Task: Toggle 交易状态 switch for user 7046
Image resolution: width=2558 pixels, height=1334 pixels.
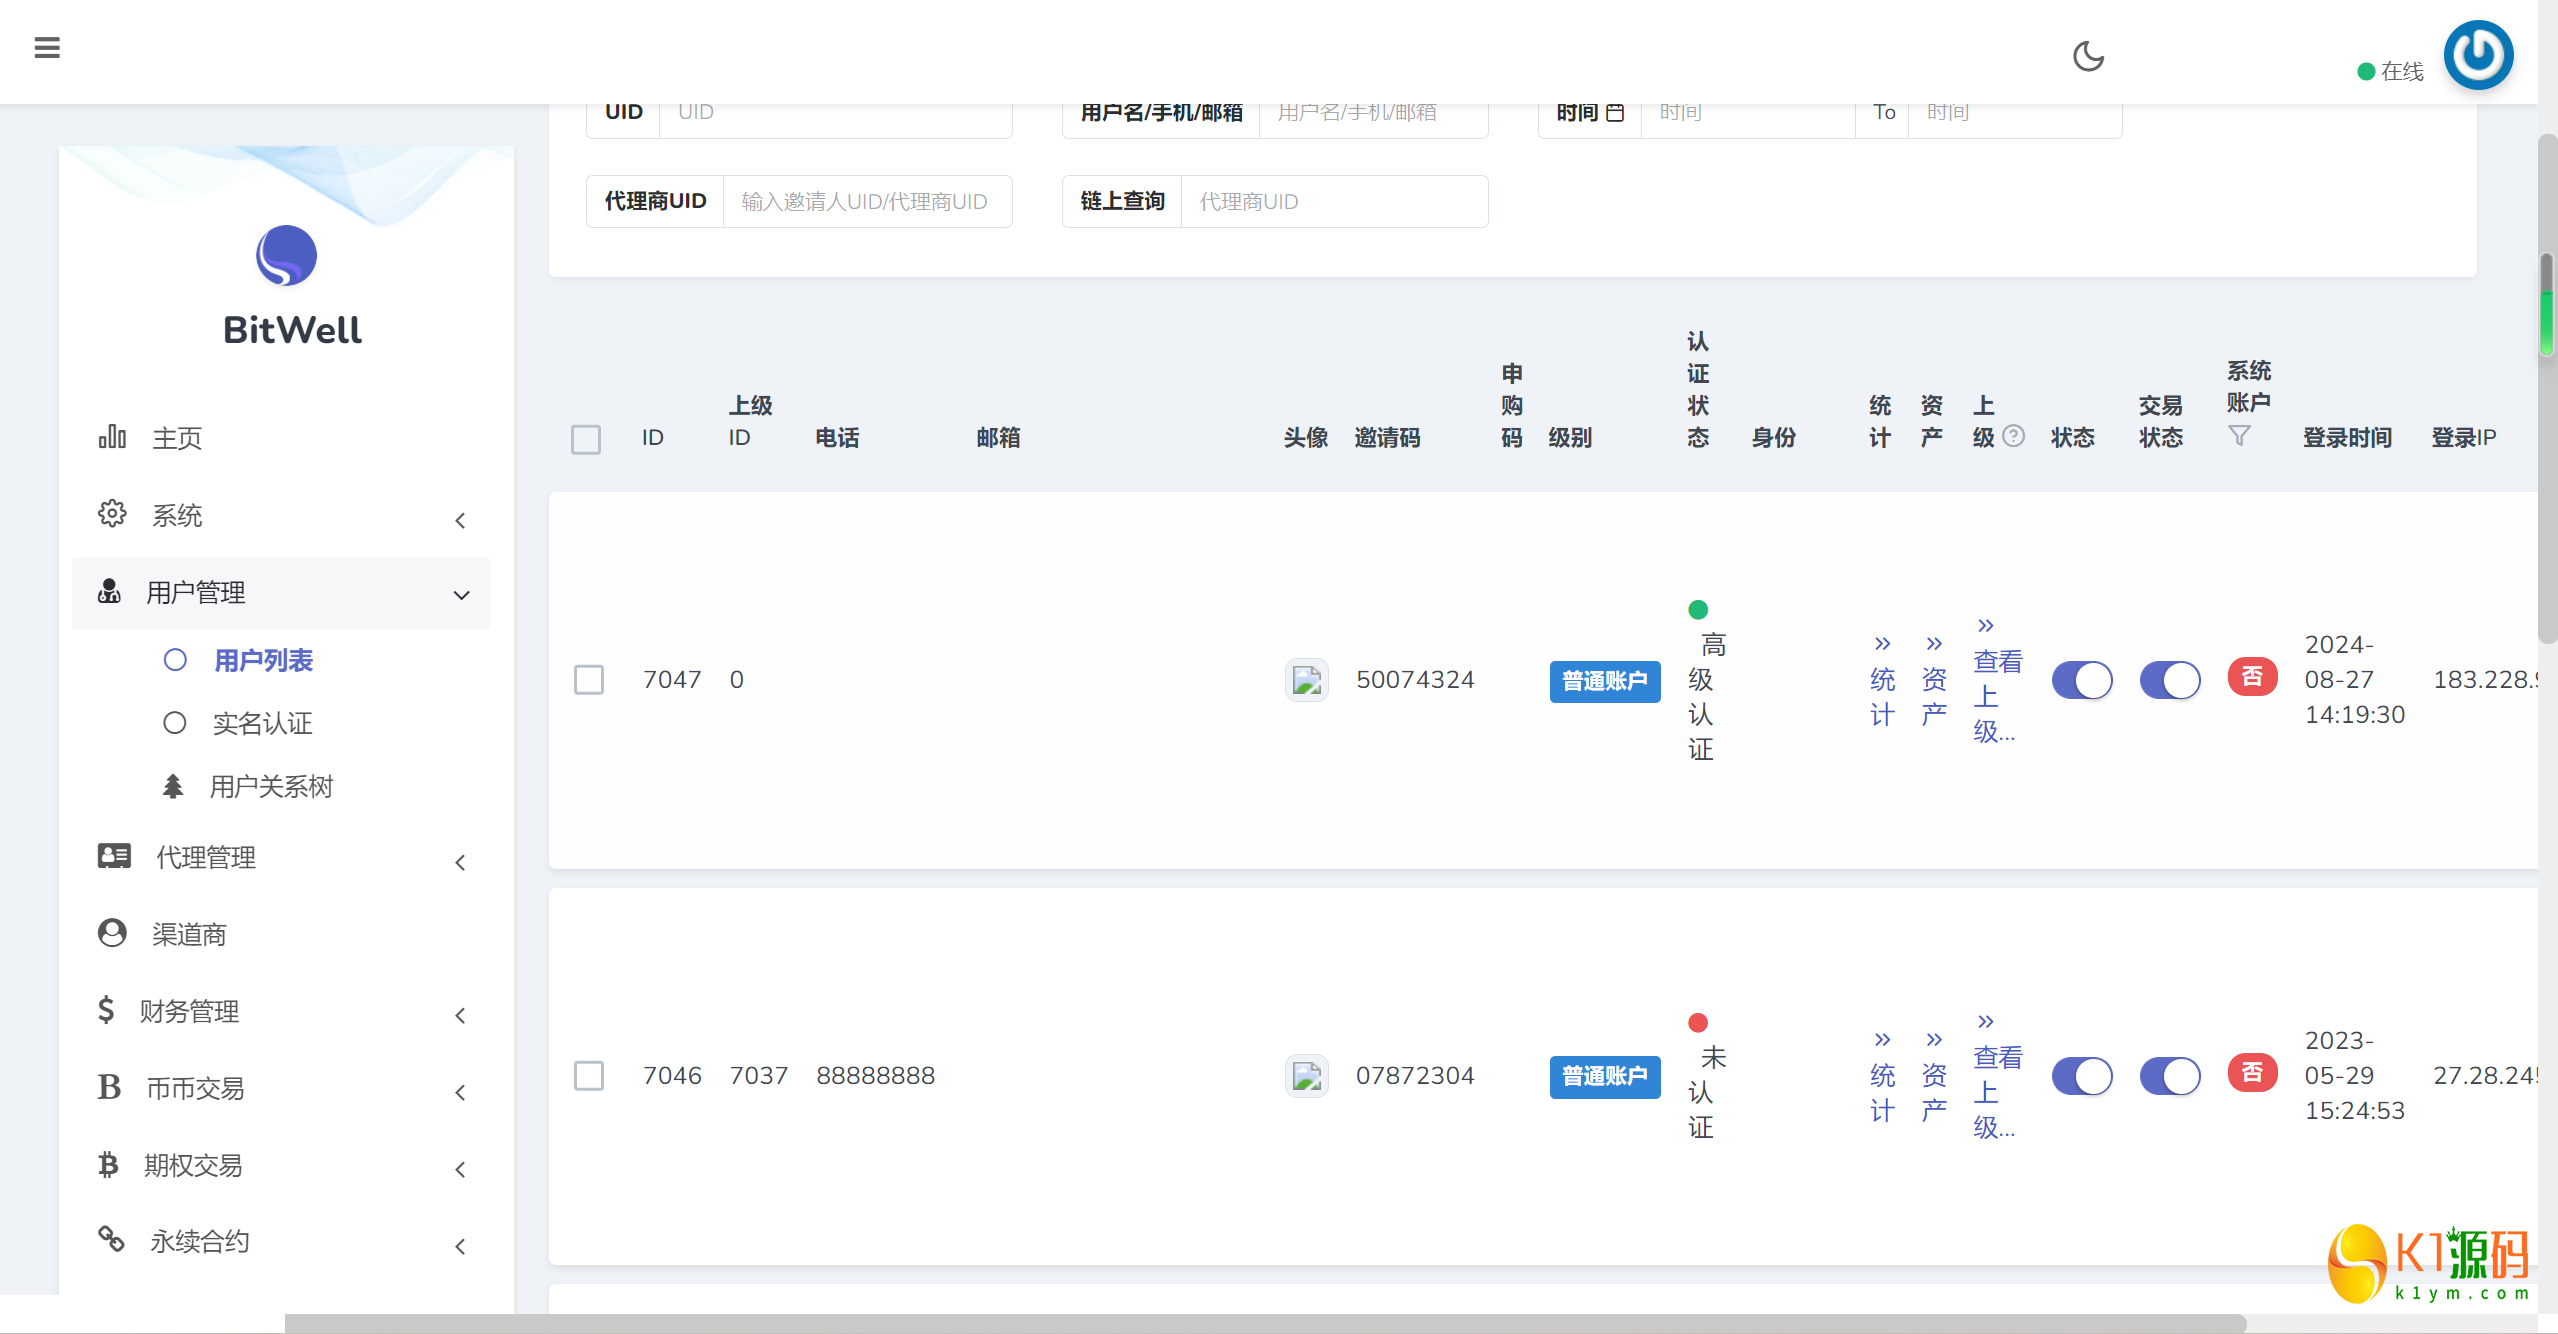Action: click(2169, 1076)
